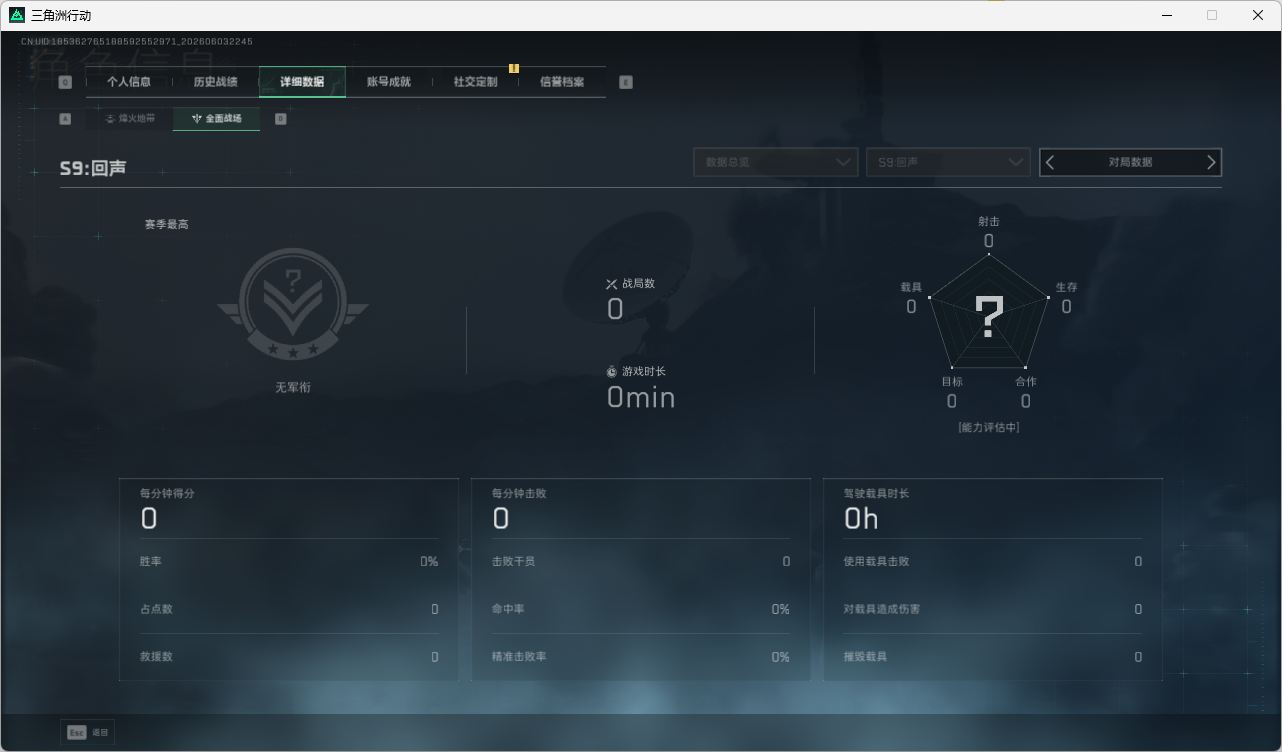Click the 无军衔 rank emblem
The width and height of the screenshot is (1282, 752).
click(x=293, y=305)
